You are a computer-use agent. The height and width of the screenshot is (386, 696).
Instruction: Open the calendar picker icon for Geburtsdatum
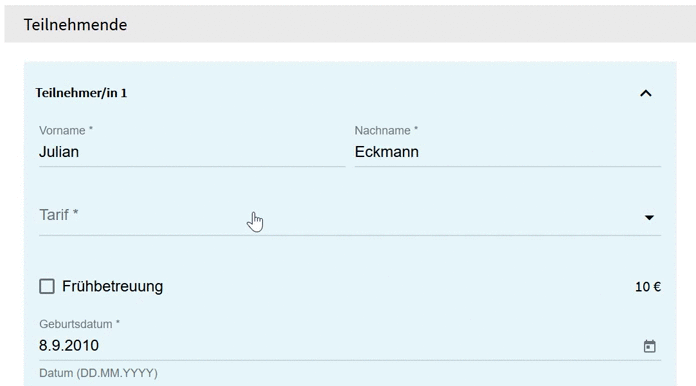pos(649,346)
